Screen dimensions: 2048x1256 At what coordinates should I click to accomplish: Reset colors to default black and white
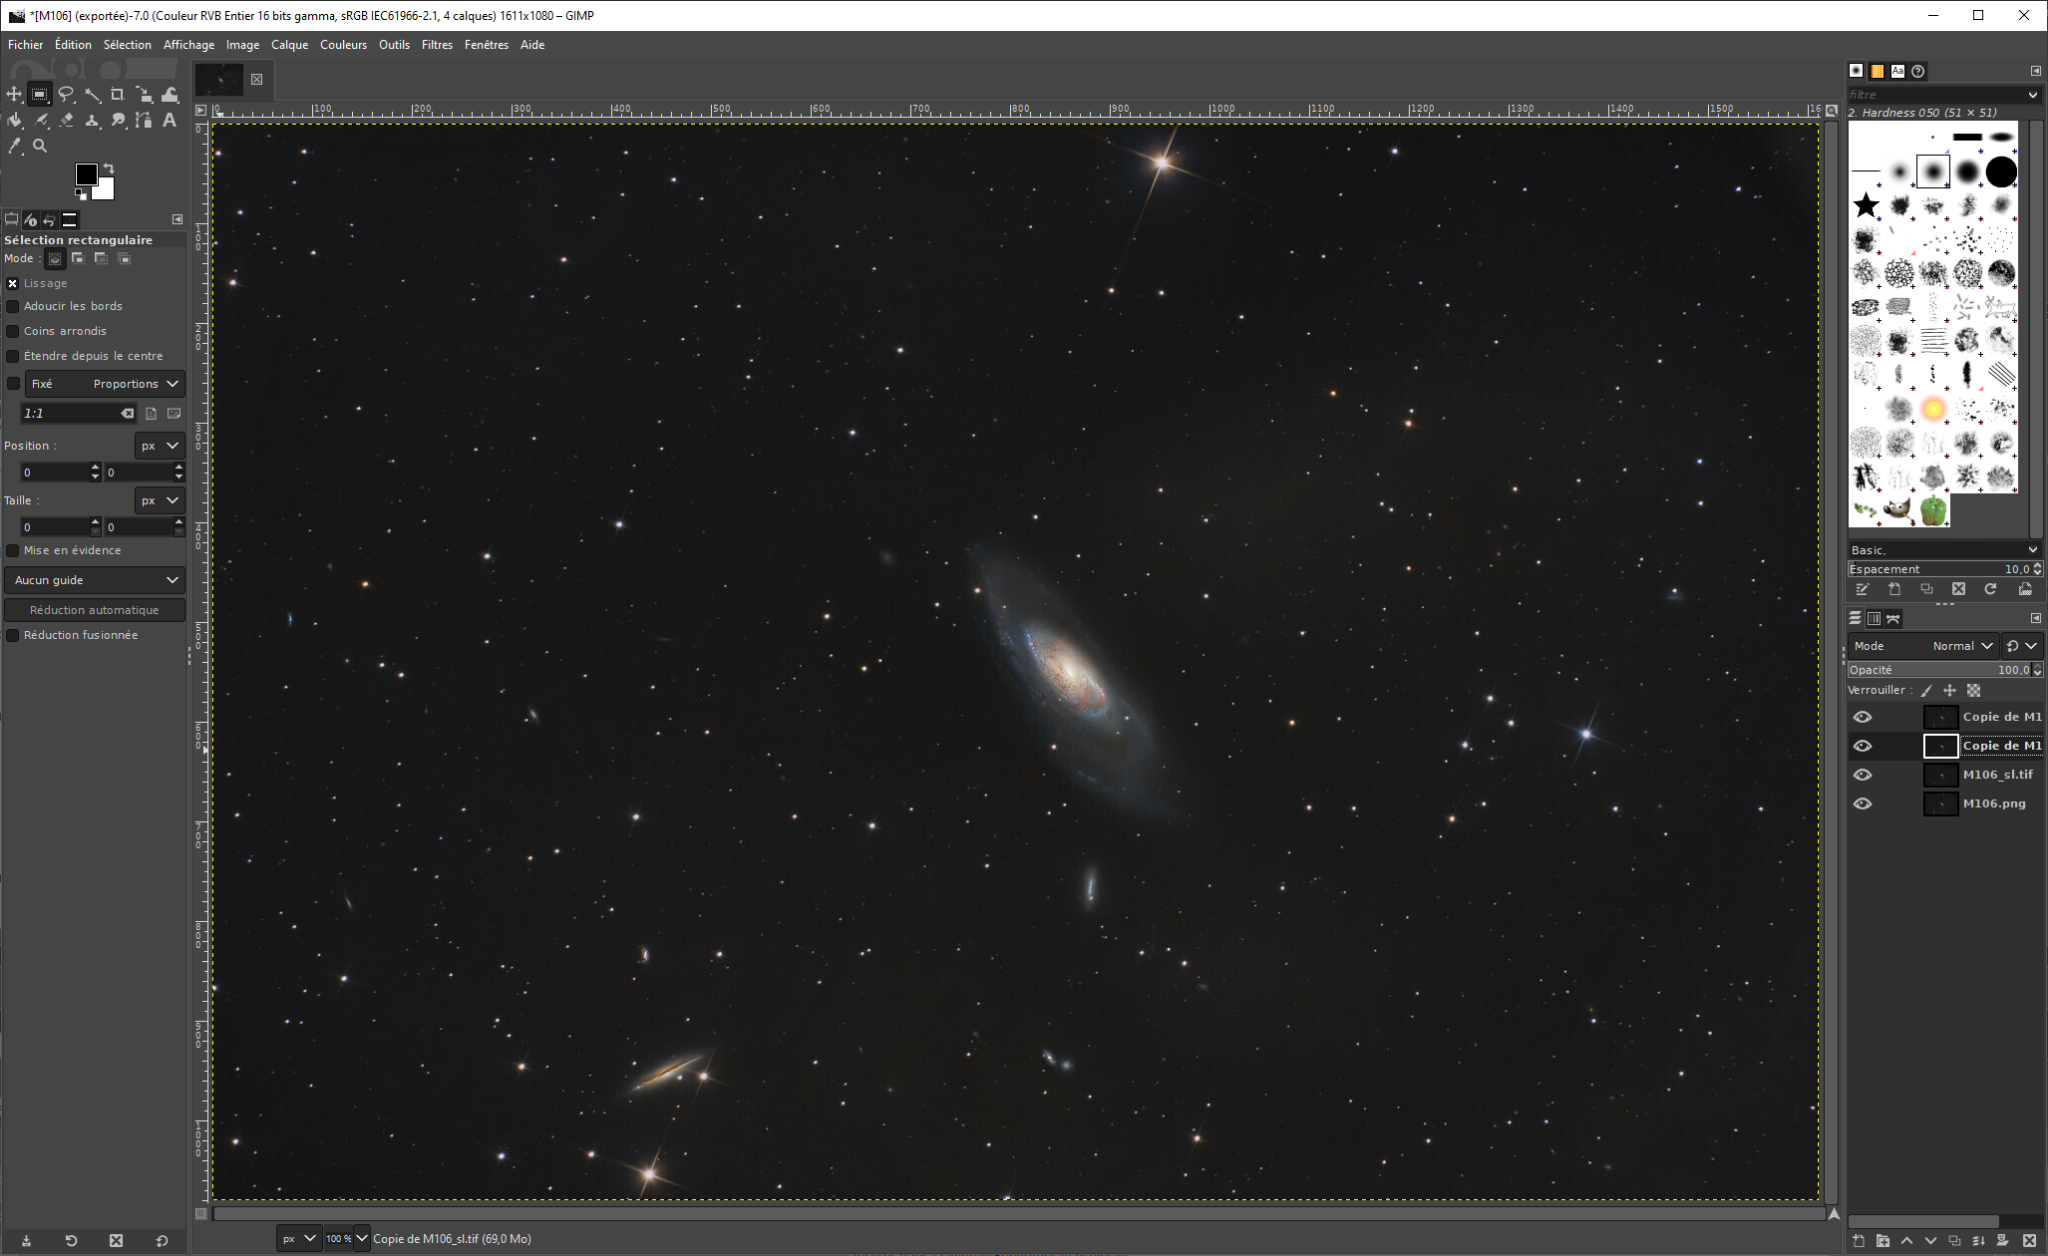(81, 195)
